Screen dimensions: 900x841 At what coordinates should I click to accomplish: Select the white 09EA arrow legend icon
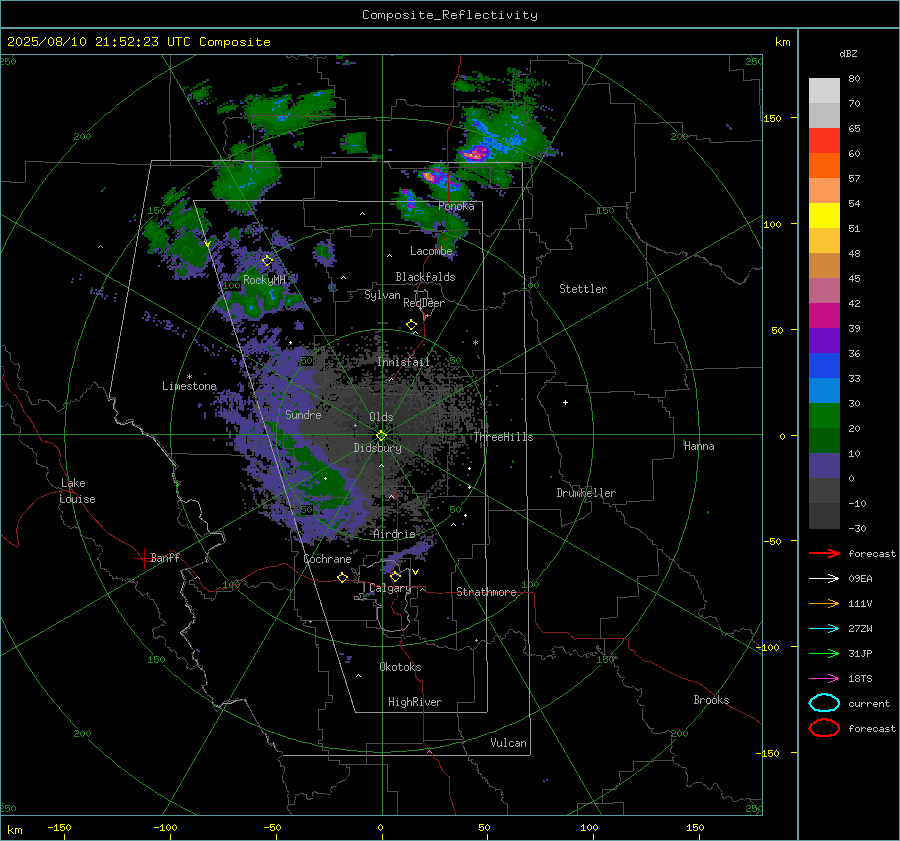[x=824, y=579]
